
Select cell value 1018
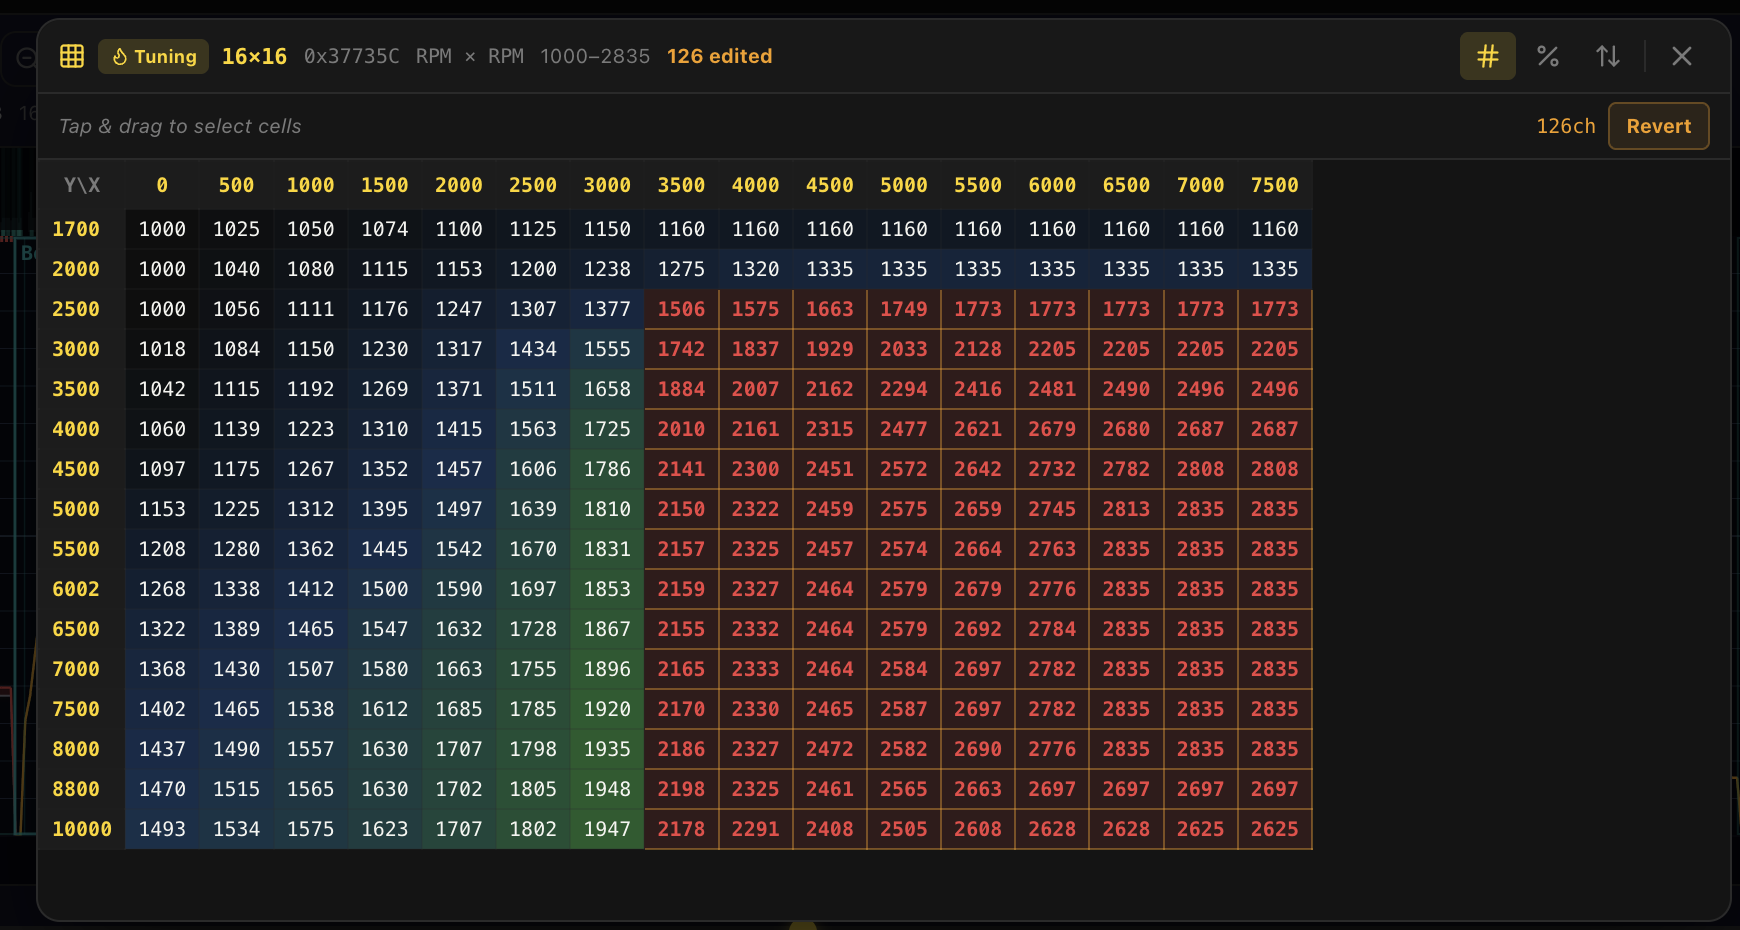click(x=162, y=349)
